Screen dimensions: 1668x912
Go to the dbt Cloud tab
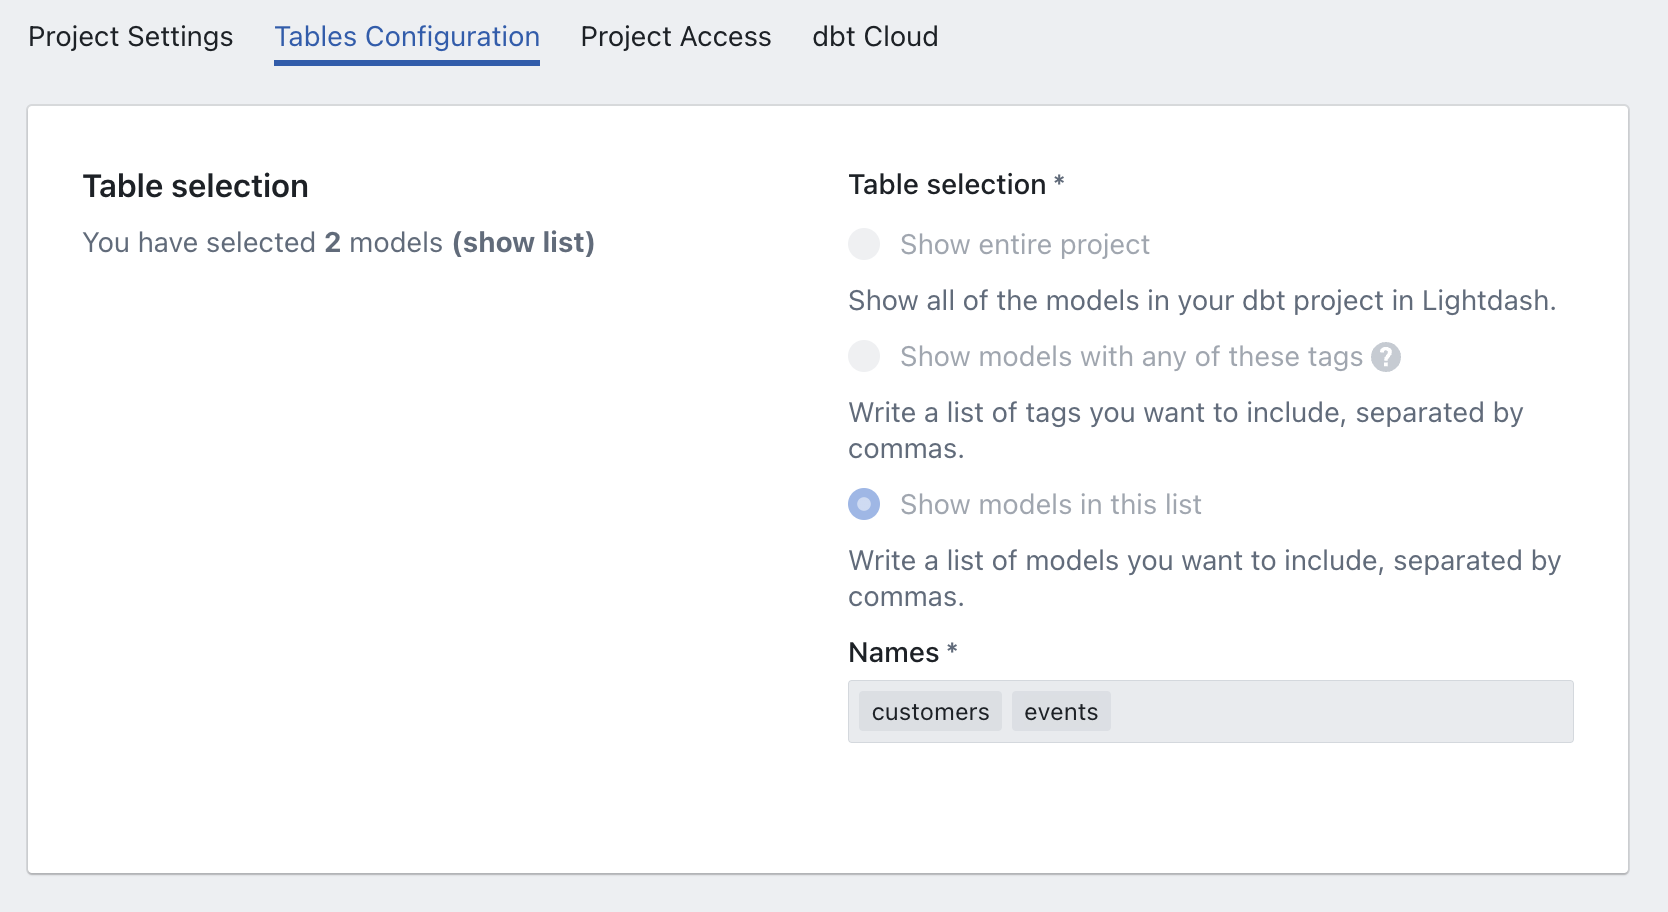click(x=875, y=37)
